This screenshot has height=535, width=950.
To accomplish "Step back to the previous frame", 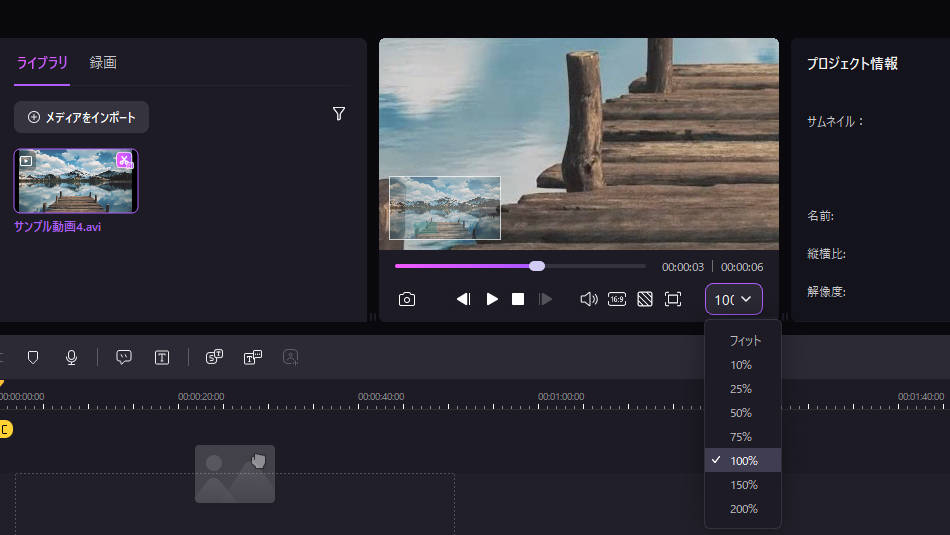I will click(x=463, y=299).
